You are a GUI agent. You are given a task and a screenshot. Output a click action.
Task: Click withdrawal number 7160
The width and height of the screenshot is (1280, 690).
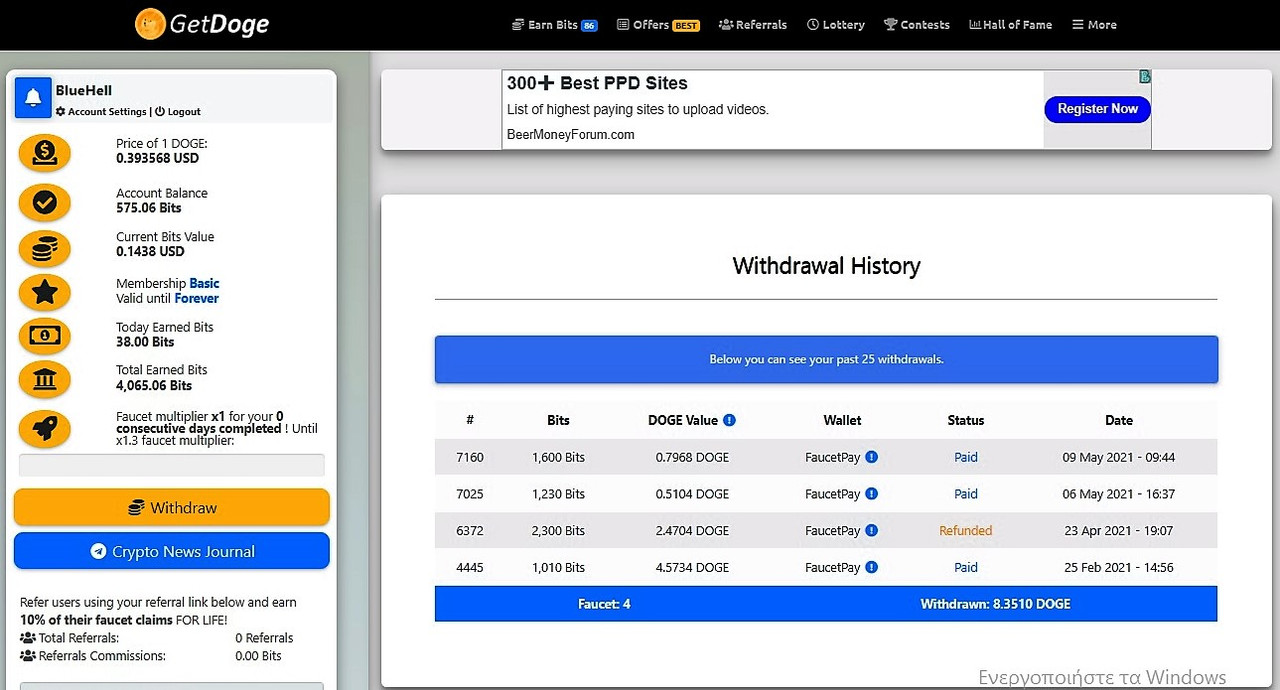click(x=469, y=457)
